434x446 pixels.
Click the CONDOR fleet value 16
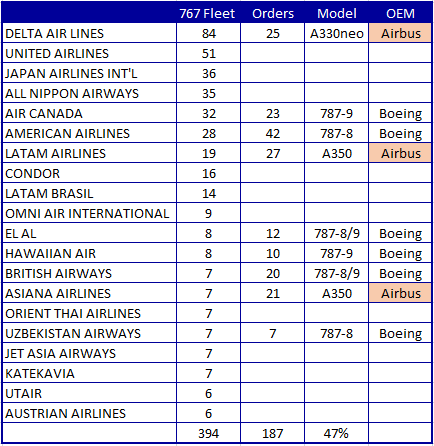coord(208,173)
